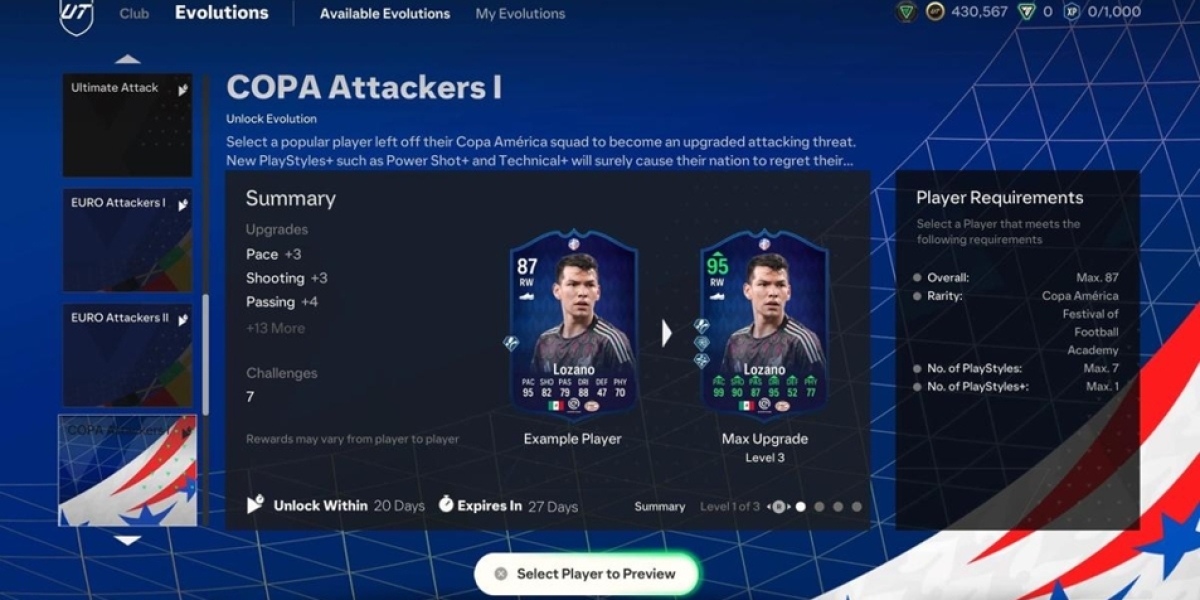Expand evolutions list with down arrow
The image size is (1200, 600).
point(127,540)
